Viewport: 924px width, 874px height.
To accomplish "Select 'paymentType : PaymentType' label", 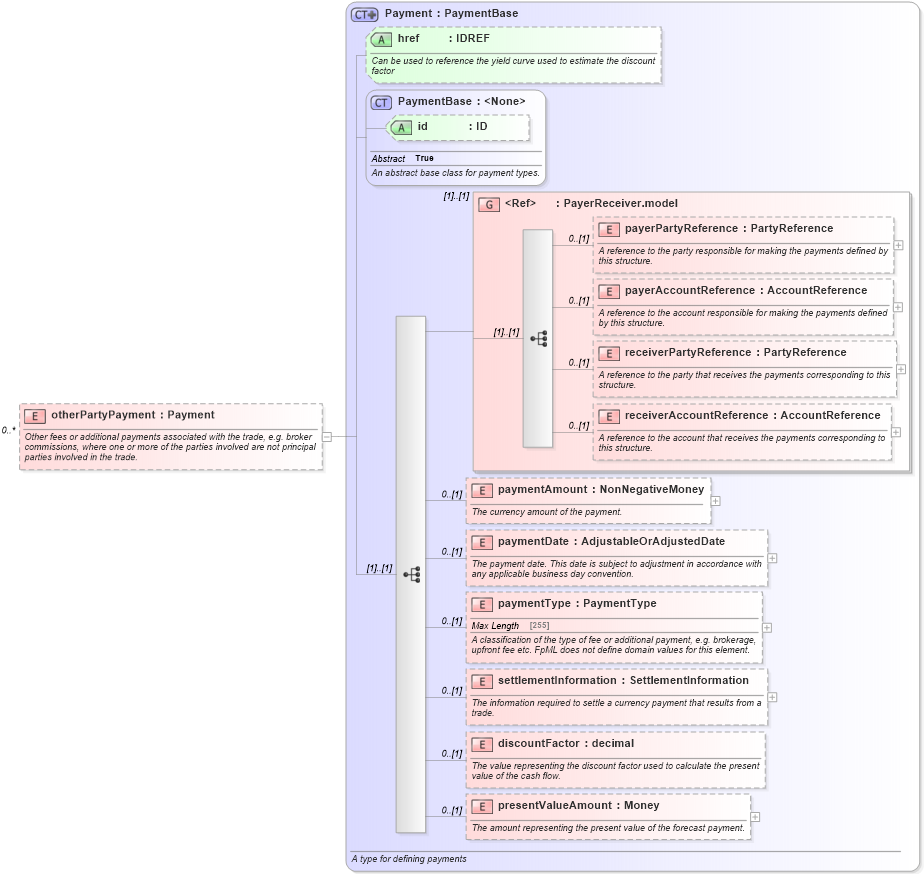I will (x=577, y=603).
